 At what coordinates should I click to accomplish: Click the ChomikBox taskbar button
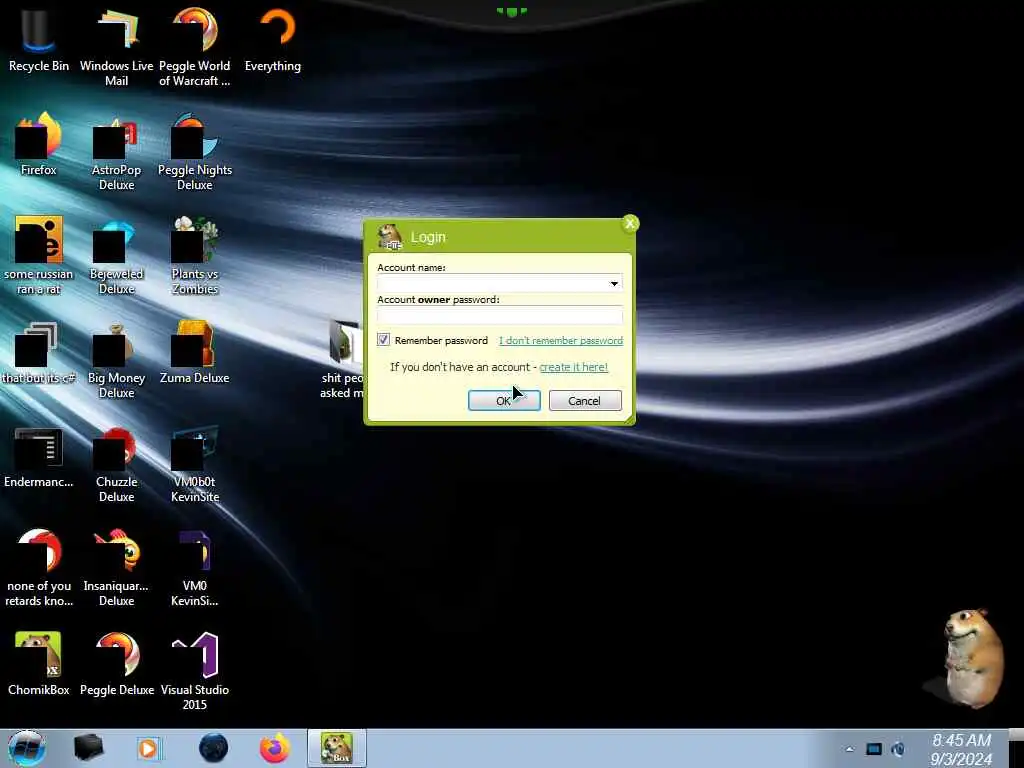(x=337, y=748)
